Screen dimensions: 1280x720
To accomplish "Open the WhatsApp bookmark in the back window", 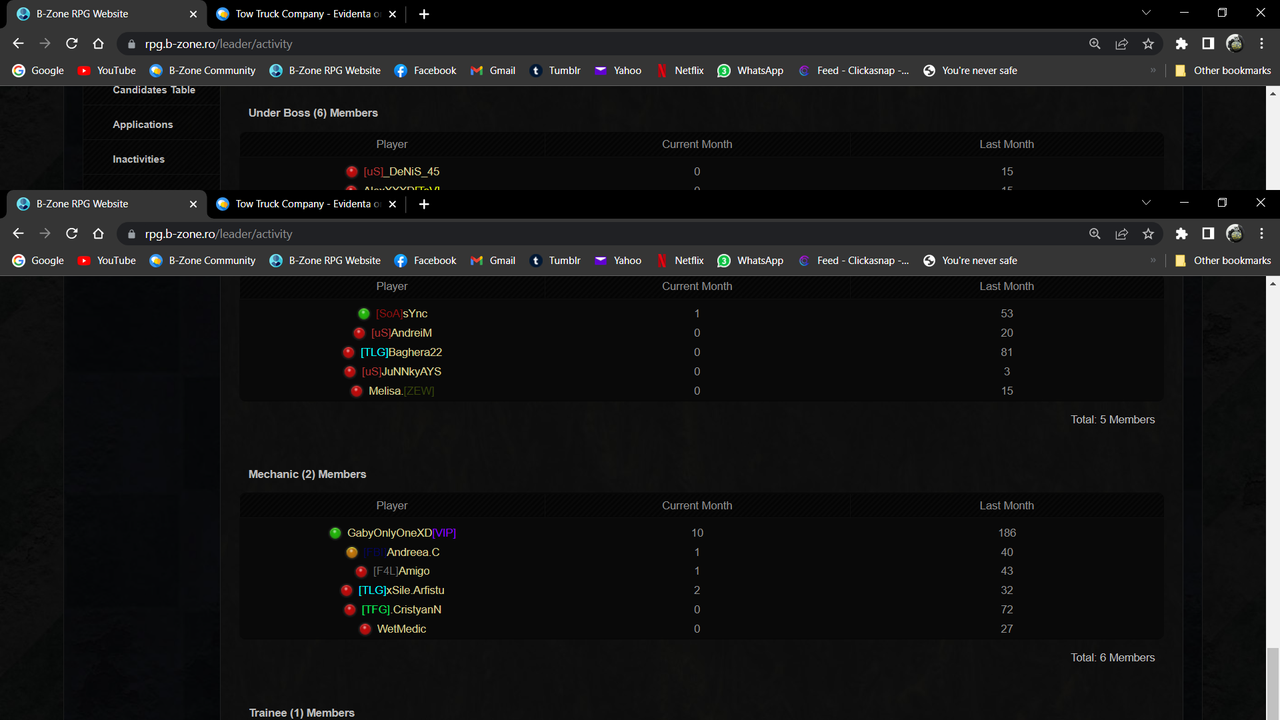I will coord(750,71).
